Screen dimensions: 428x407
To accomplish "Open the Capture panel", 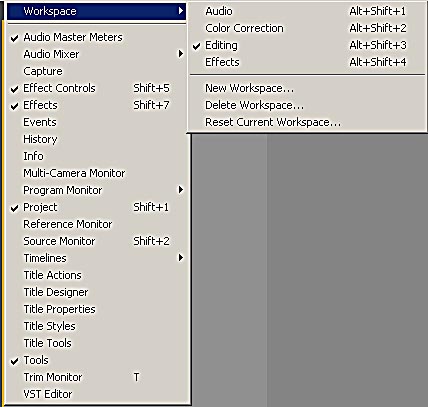I will tap(97, 71).
